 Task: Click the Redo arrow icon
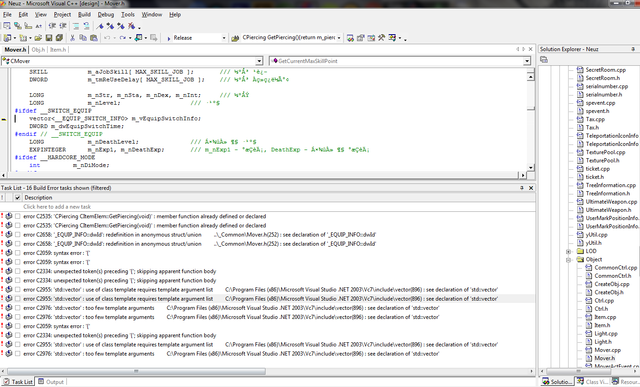(122, 38)
